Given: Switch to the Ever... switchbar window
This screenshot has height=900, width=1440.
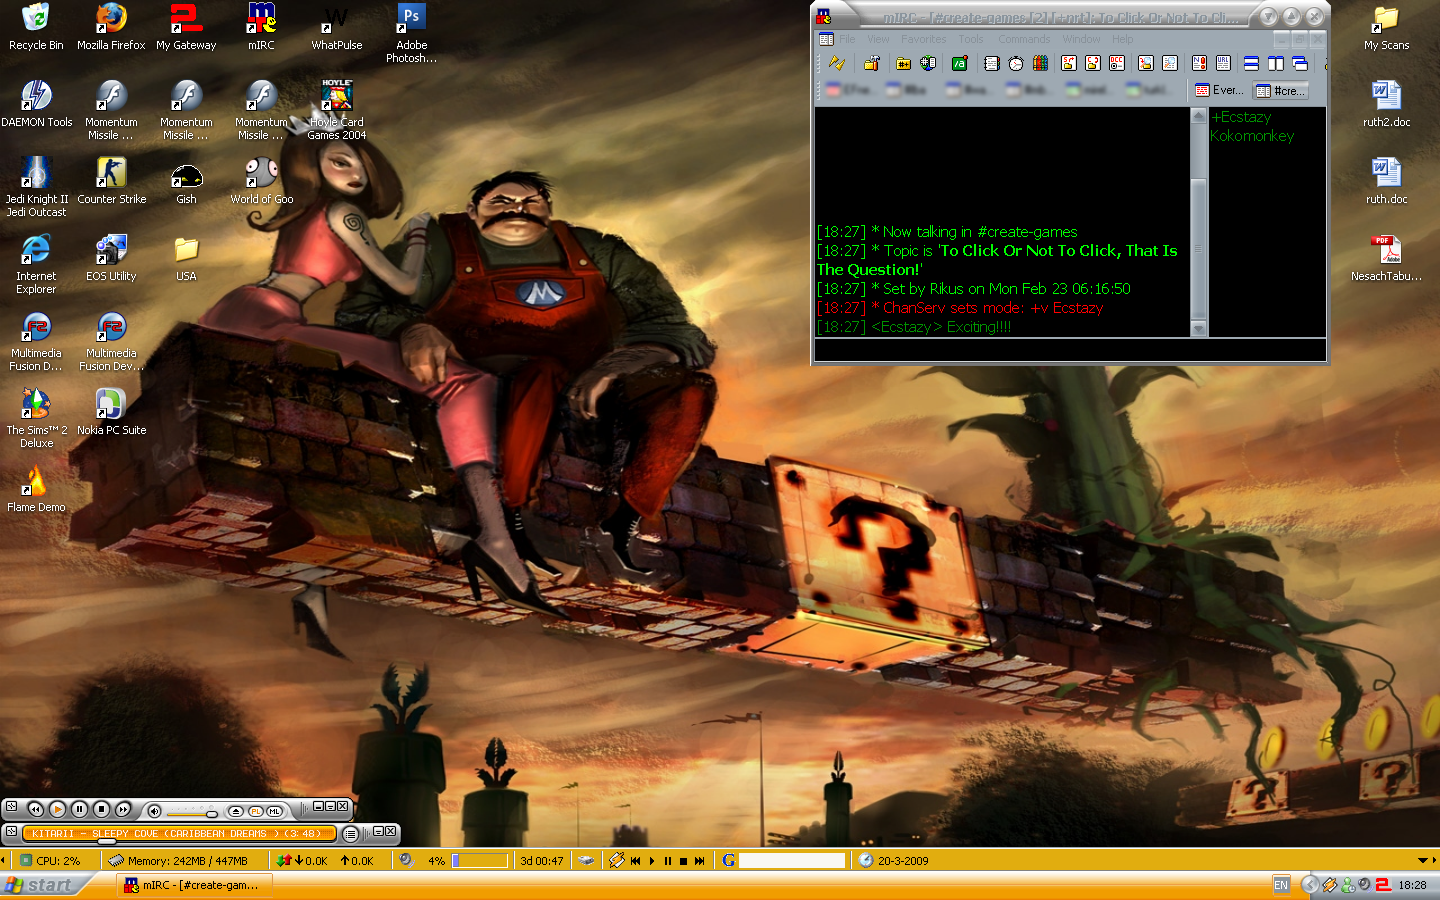Looking at the screenshot, I should pyautogui.click(x=1219, y=90).
